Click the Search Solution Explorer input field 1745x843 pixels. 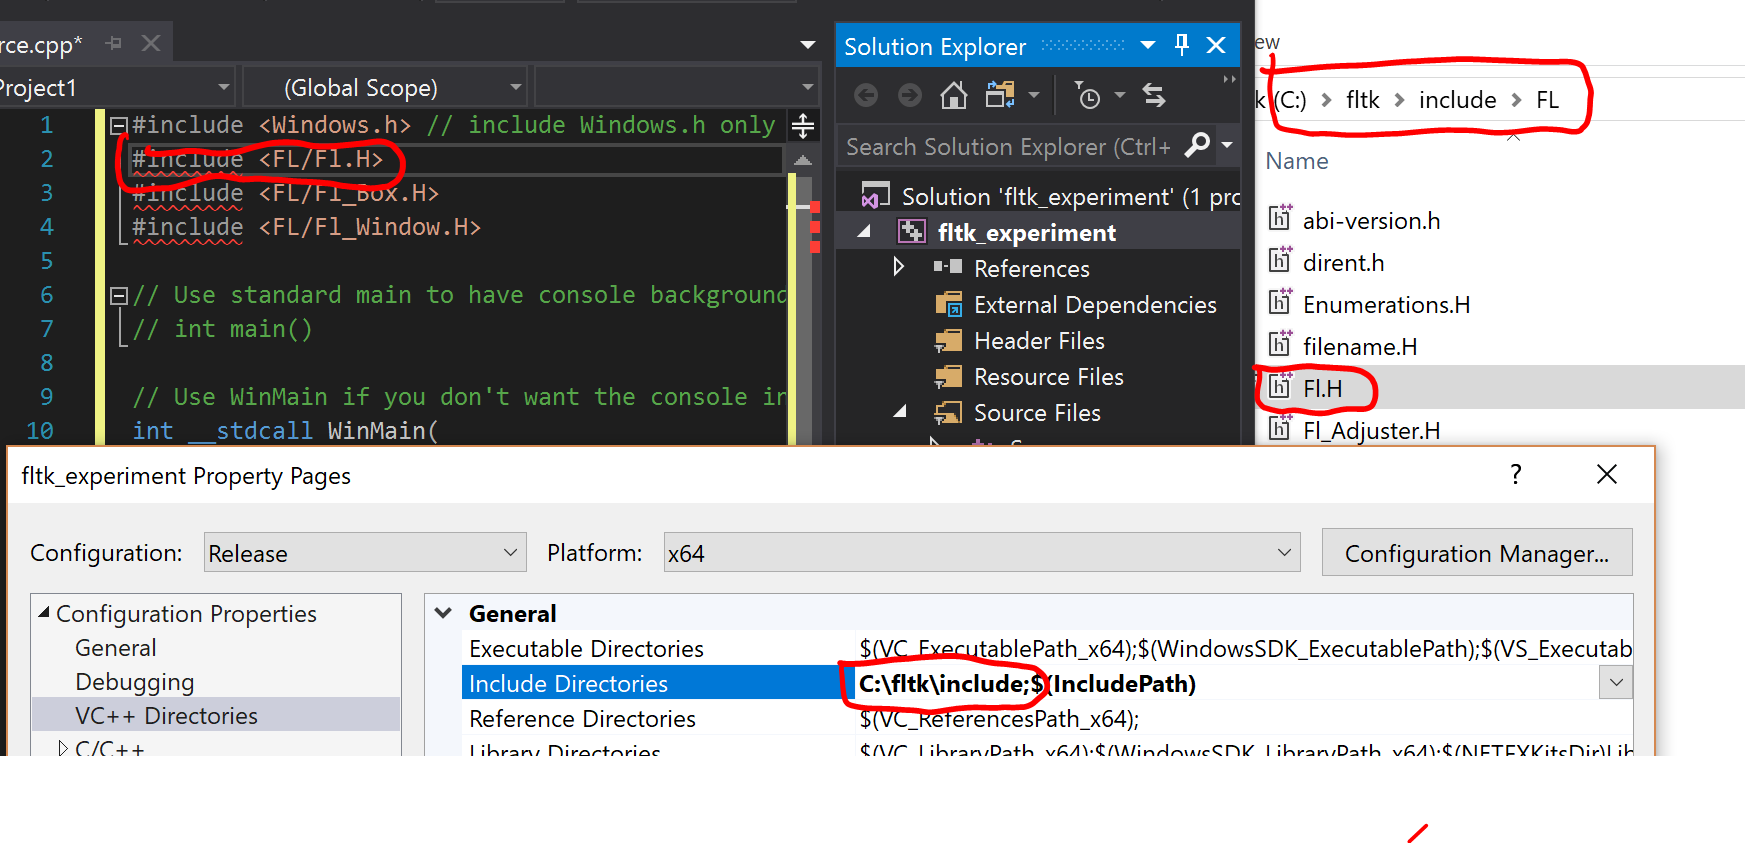[x=1008, y=147]
